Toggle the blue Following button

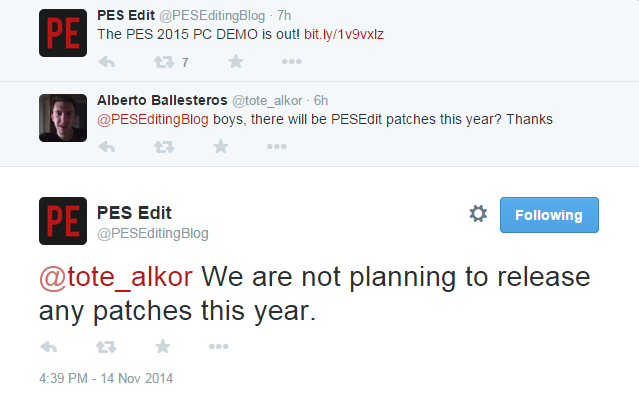click(x=549, y=215)
